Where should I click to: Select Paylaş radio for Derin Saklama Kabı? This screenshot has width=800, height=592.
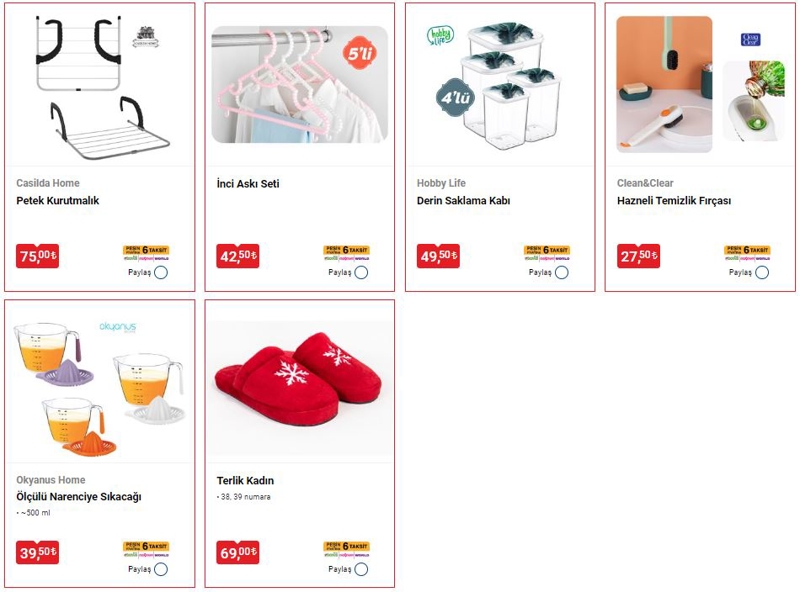click(562, 273)
